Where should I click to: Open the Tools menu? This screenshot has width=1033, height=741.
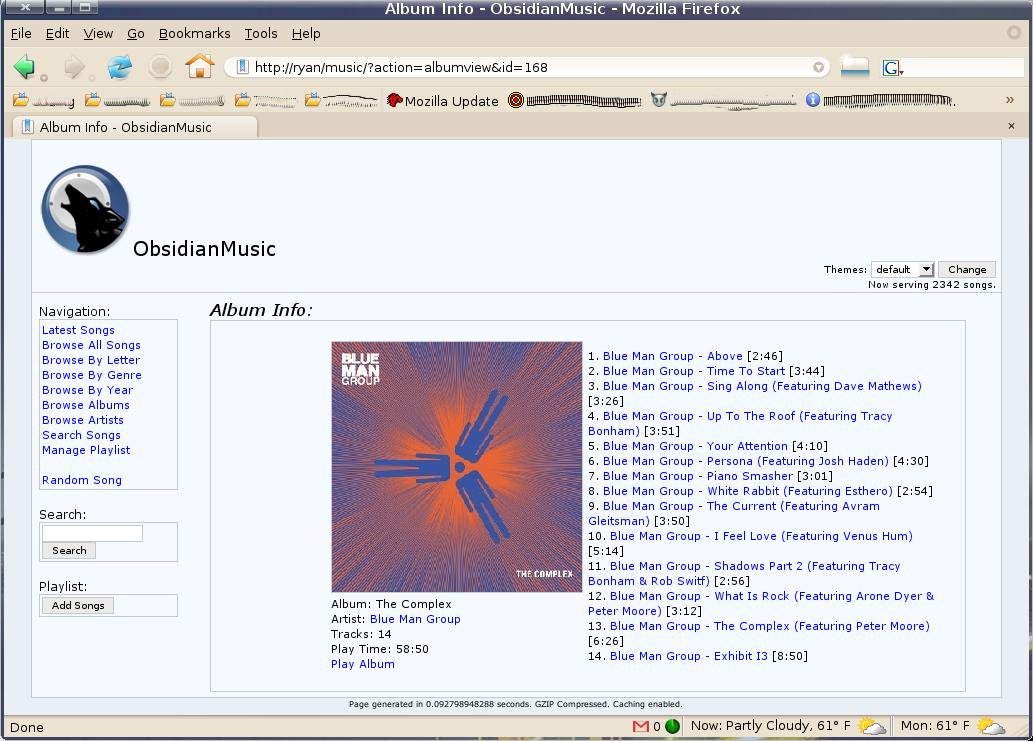[261, 34]
